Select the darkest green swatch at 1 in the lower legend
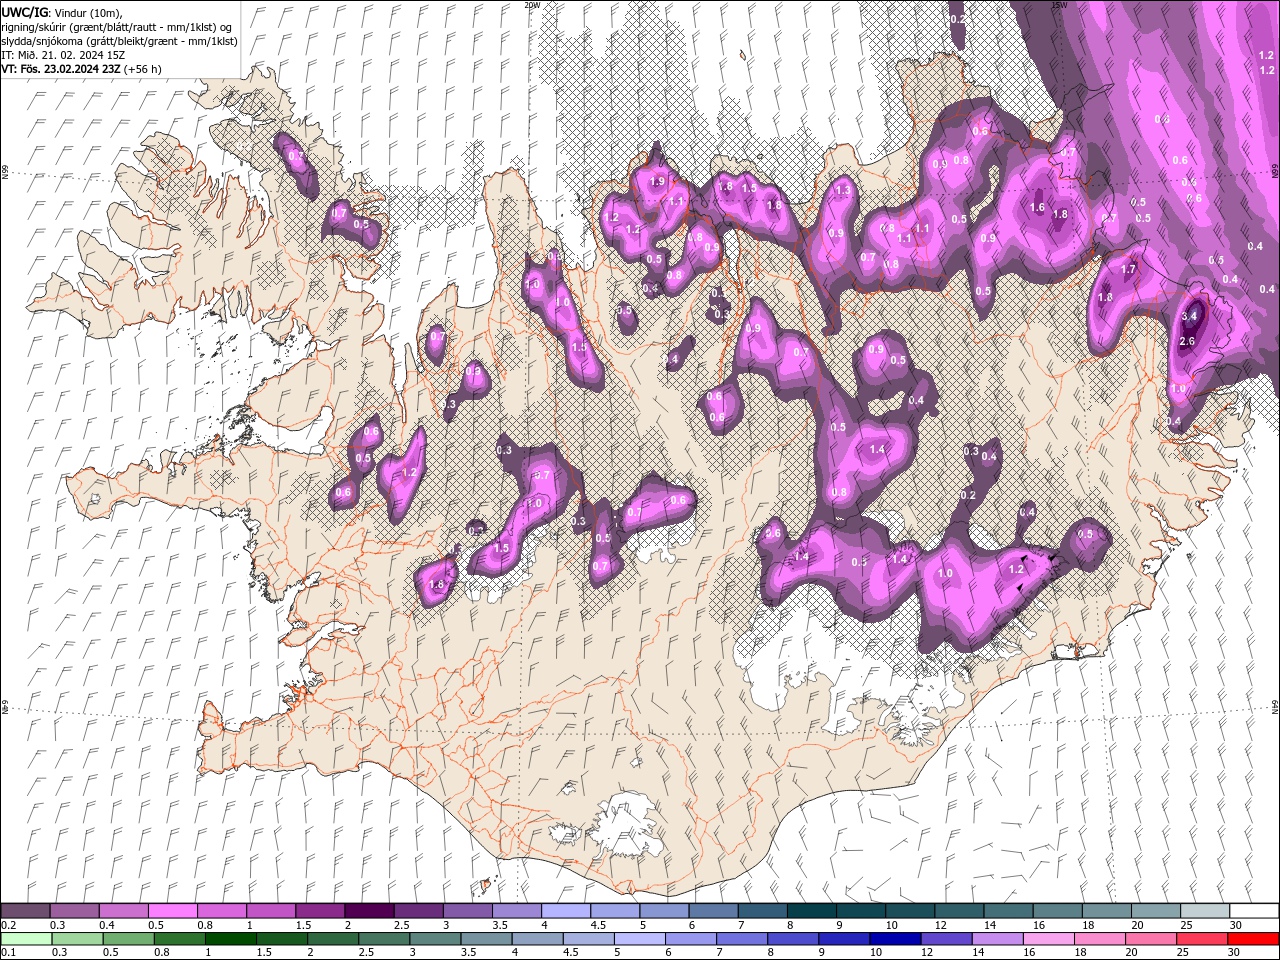1280x960 pixels. click(x=230, y=939)
